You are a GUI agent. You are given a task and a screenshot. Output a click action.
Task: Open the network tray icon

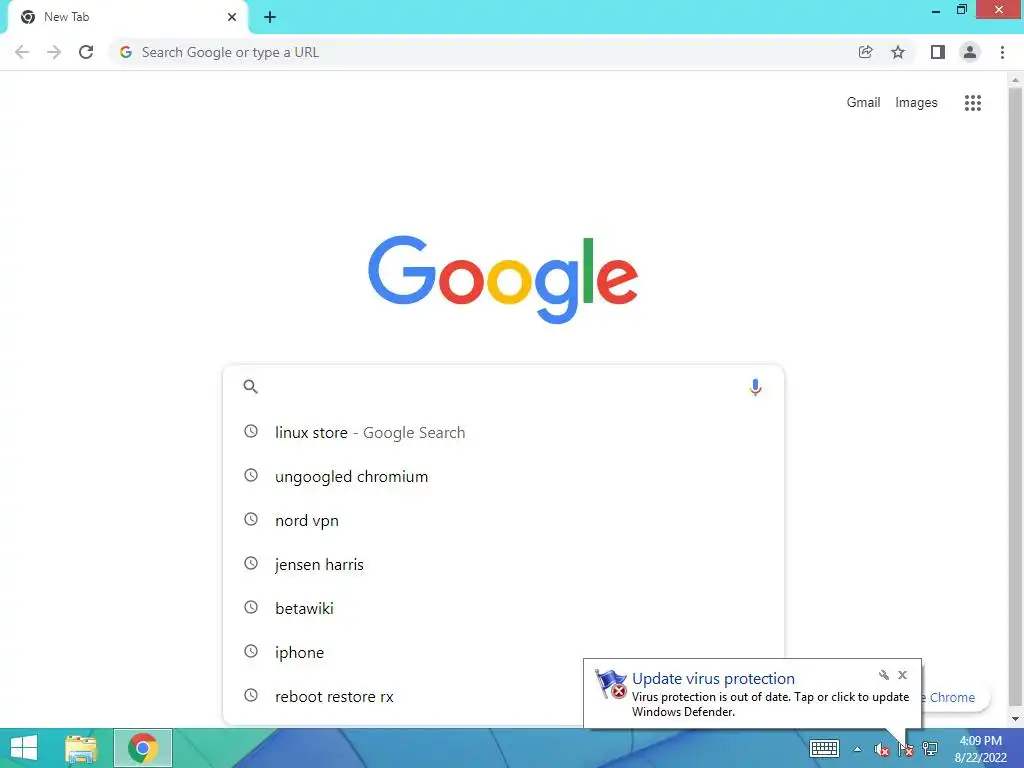930,749
